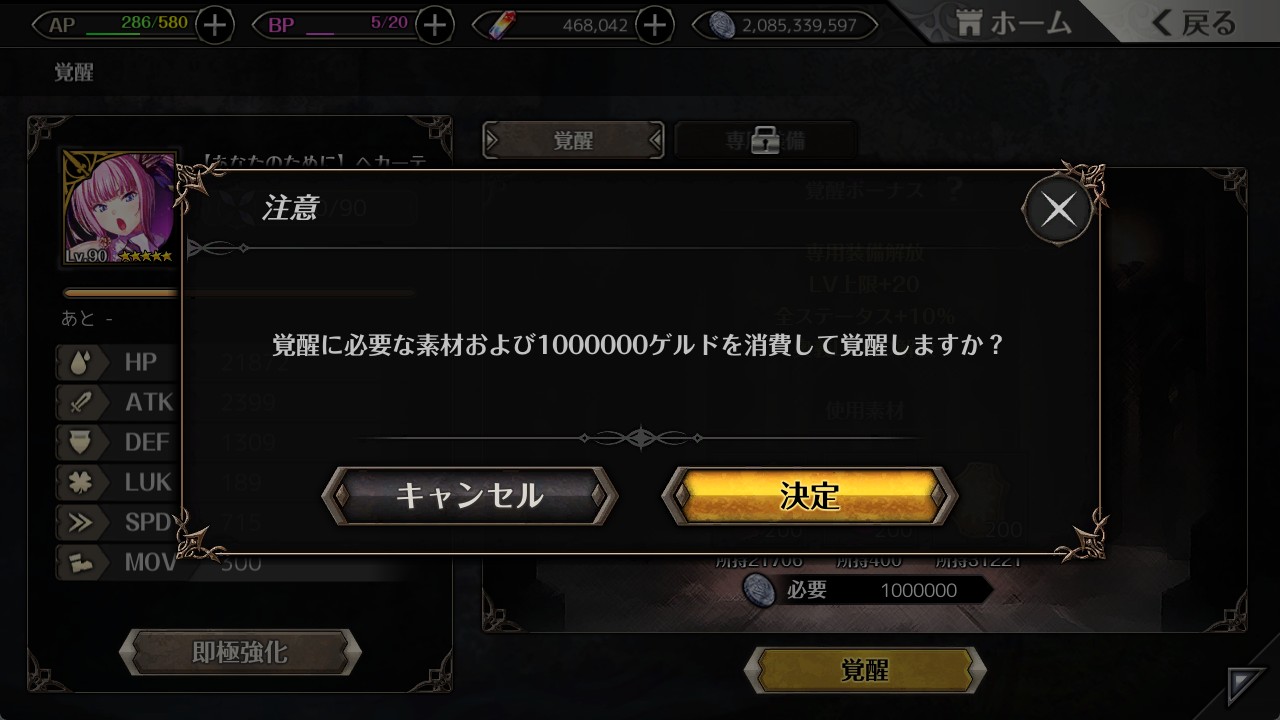Cancel awakening with キャンセル button
This screenshot has height=720, width=1280.
[470, 496]
